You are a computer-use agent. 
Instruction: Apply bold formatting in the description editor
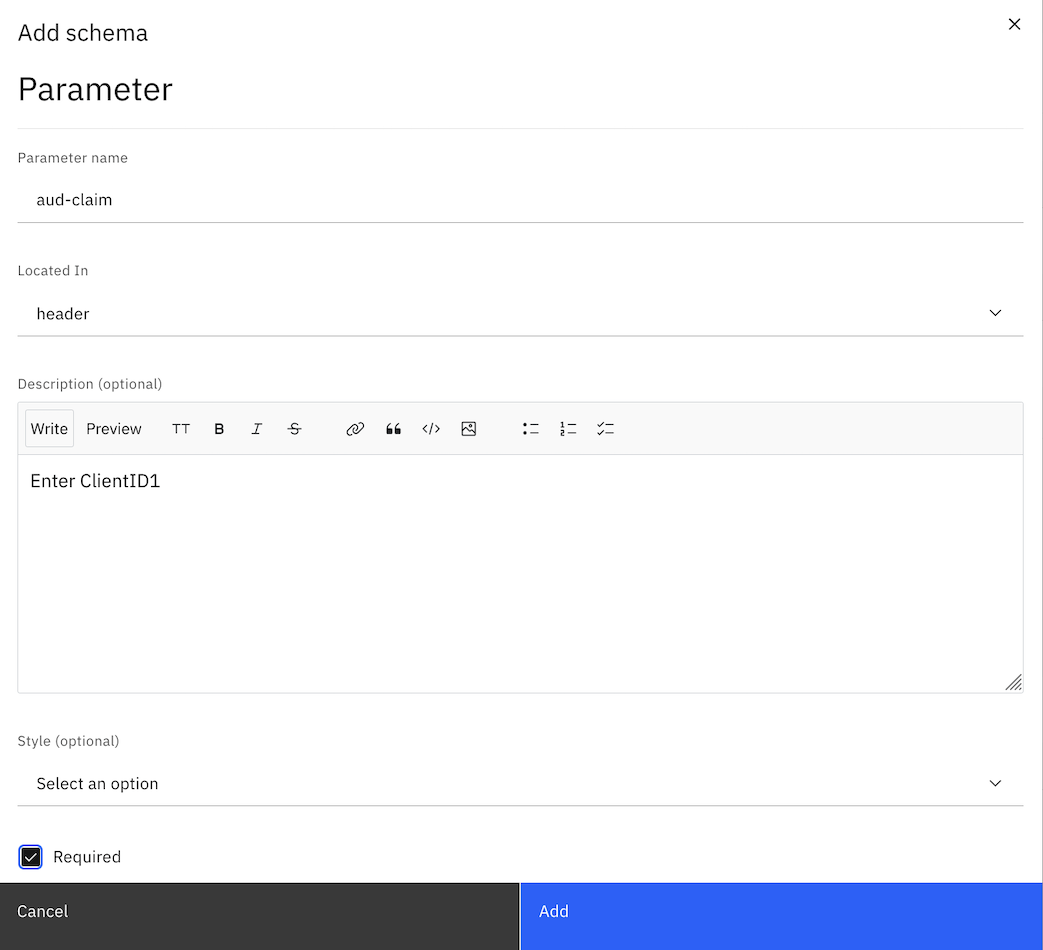pos(219,428)
